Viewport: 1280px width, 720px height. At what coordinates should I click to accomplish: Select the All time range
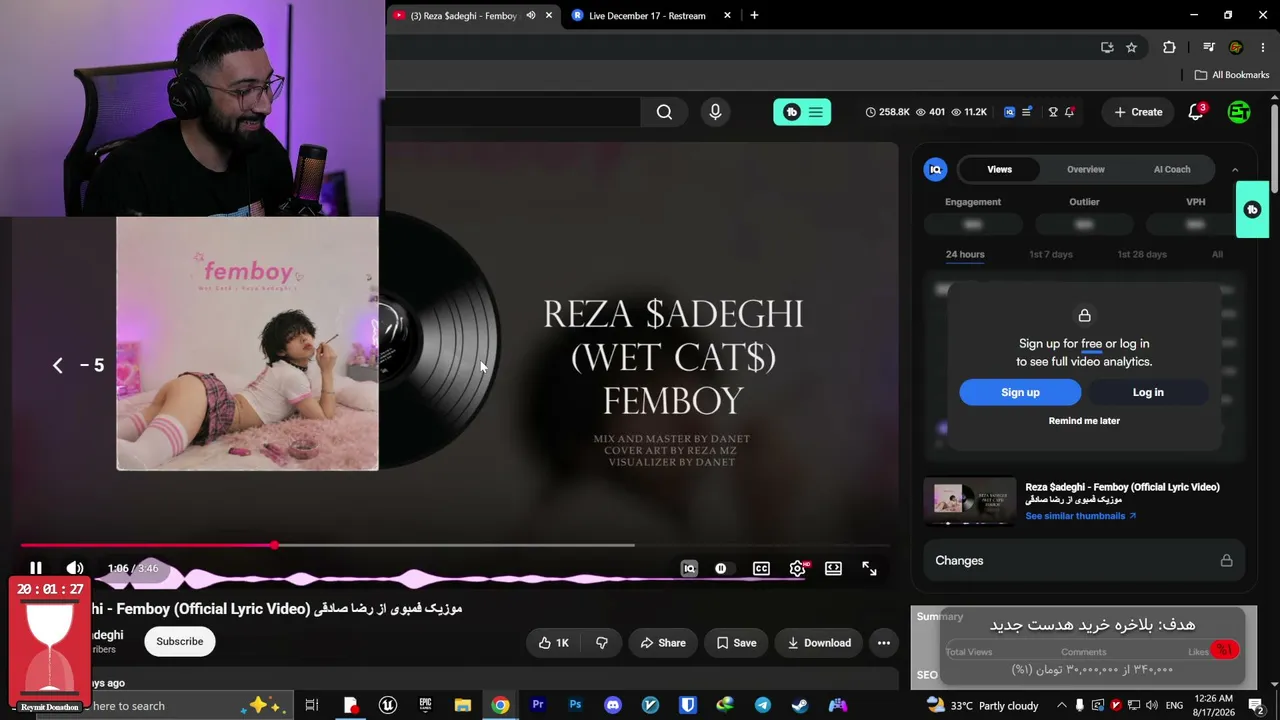tap(1217, 255)
